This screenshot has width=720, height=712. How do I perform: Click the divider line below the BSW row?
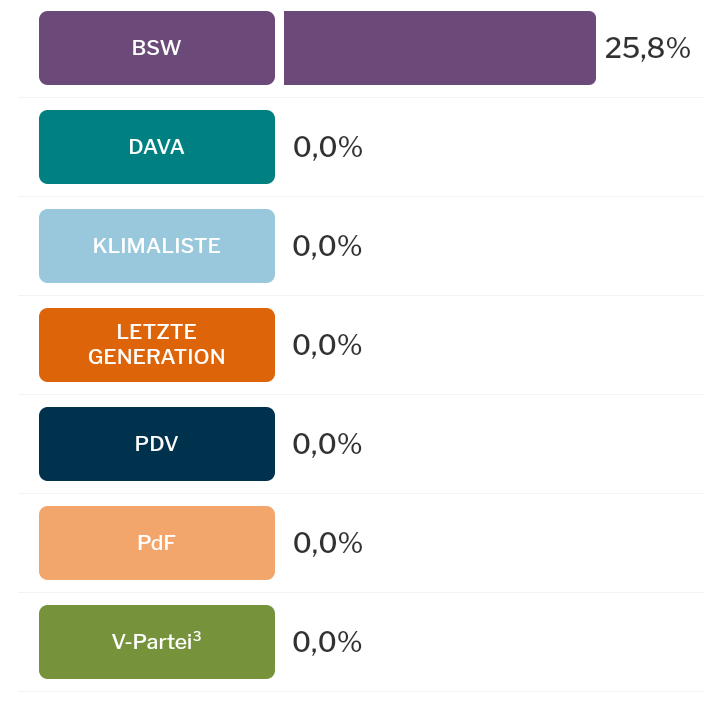[360, 98]
